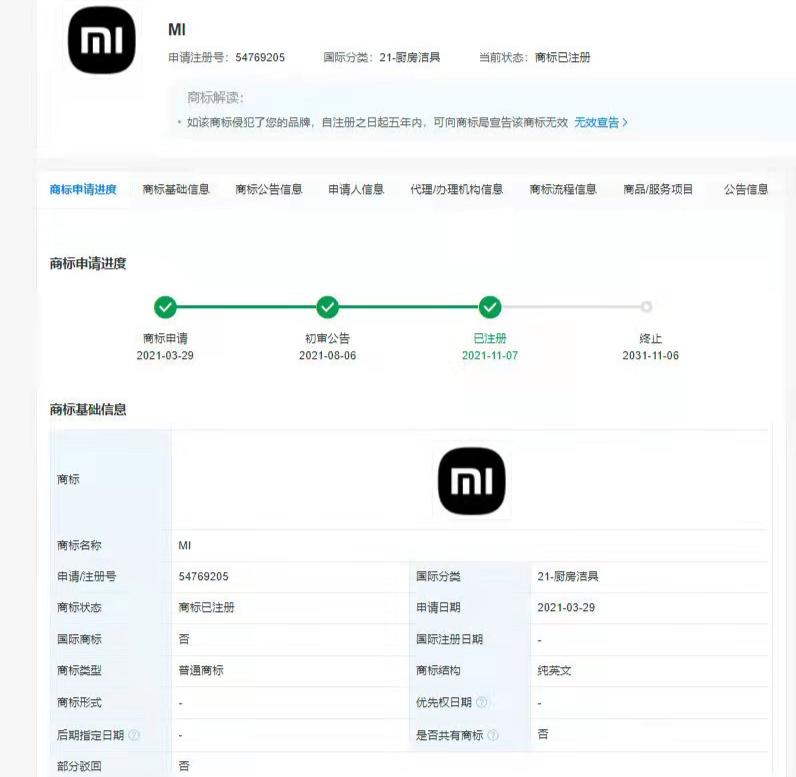Viewport: 796px width, 777px height.
Task: Click the 纯英文 value in 商标结构 row
Action: [x=554, y=670]
